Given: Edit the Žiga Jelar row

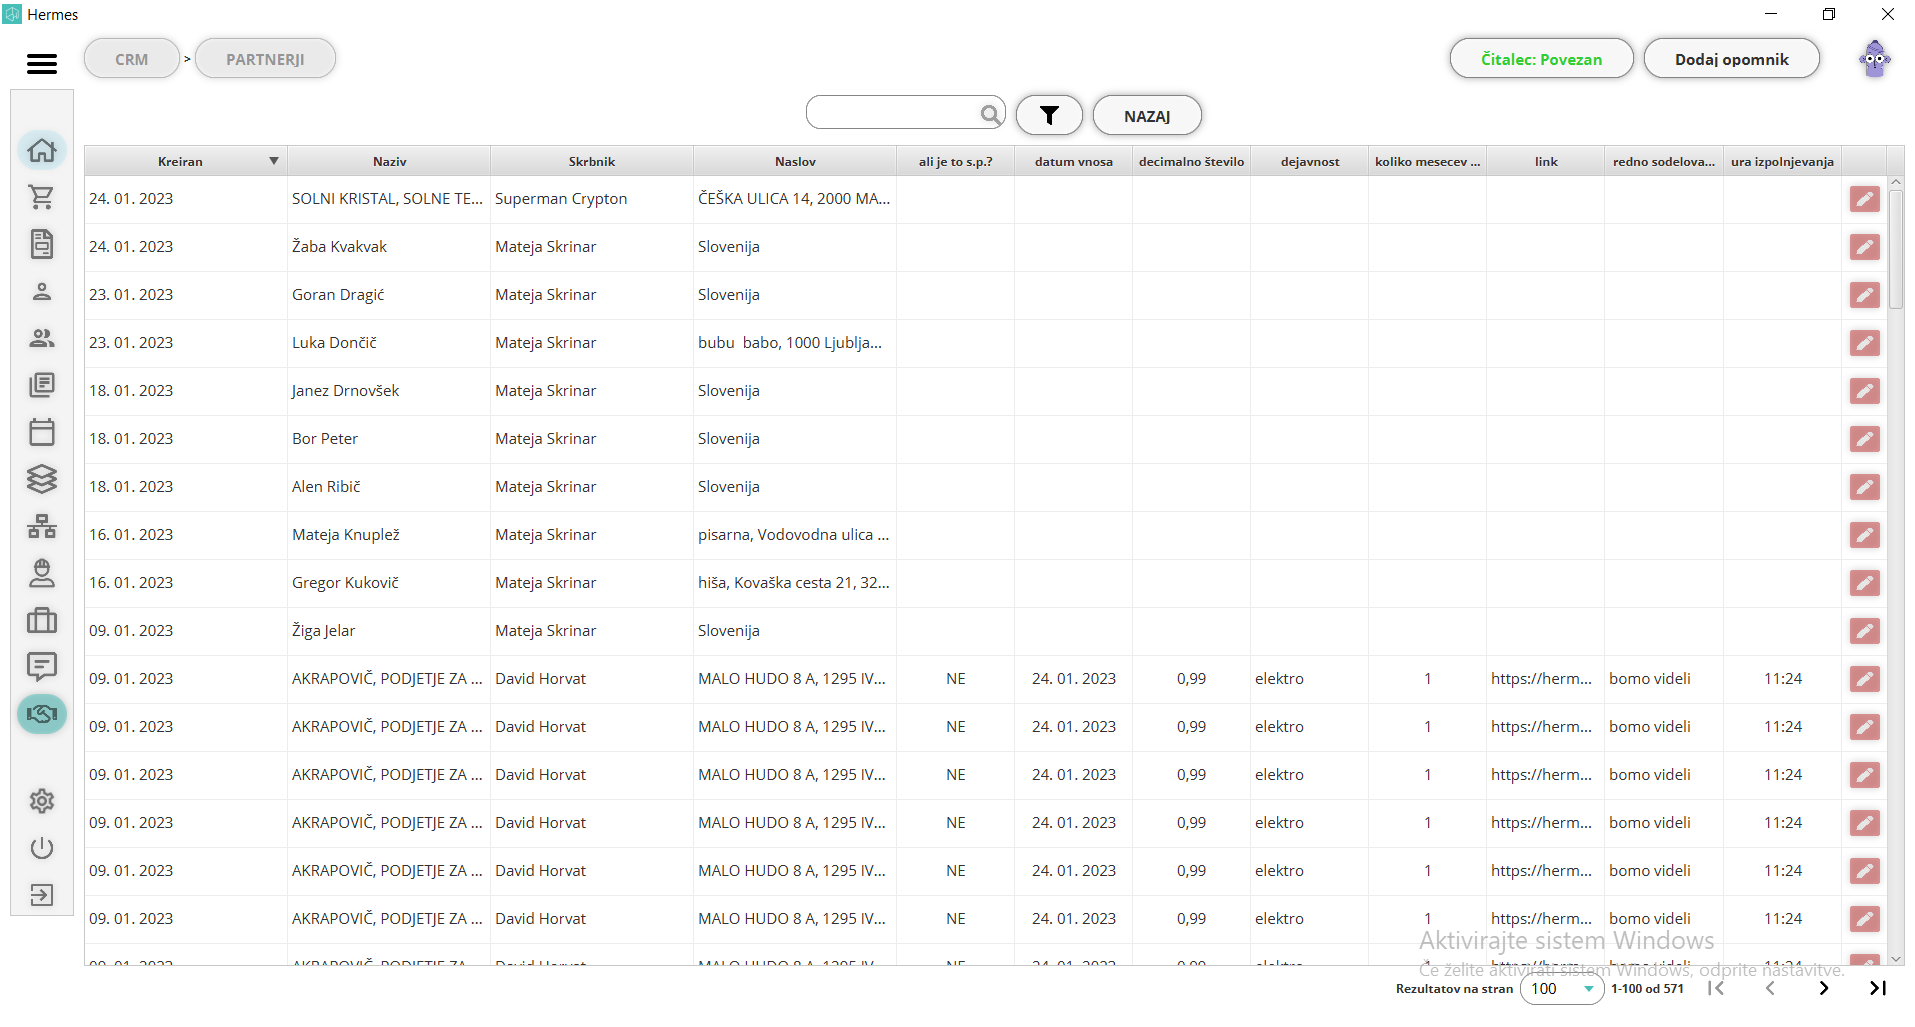Looking at the screenshot, I should click(x=1864, y=631).
